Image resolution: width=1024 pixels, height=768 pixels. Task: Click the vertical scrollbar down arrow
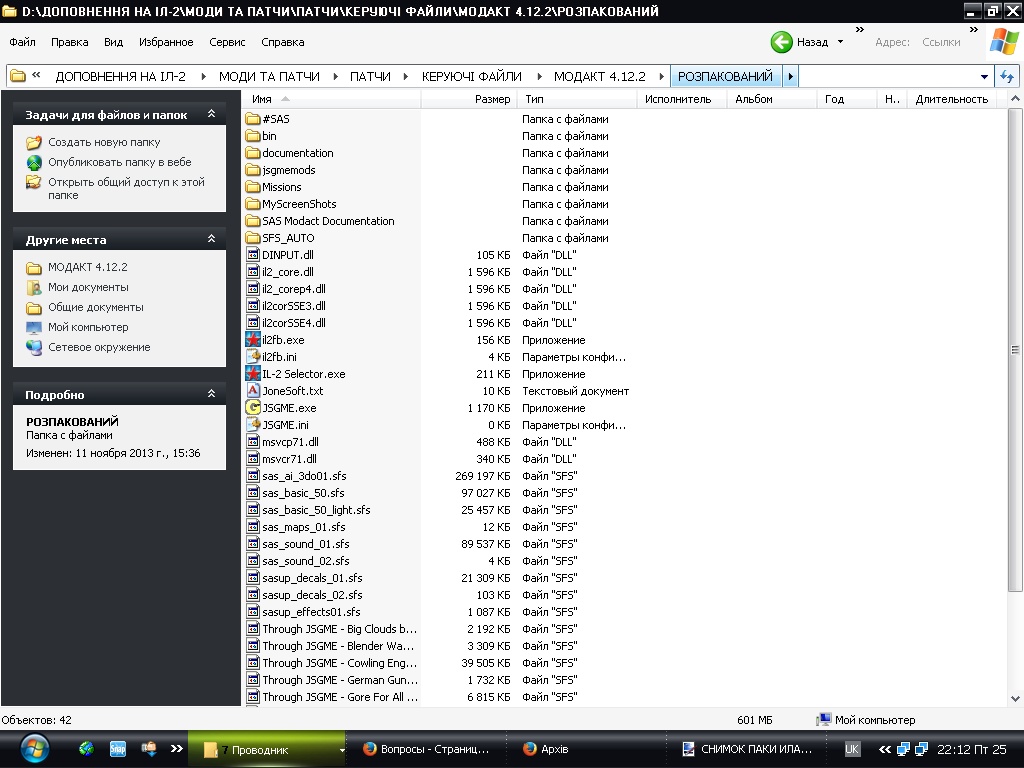[1015, 698]
